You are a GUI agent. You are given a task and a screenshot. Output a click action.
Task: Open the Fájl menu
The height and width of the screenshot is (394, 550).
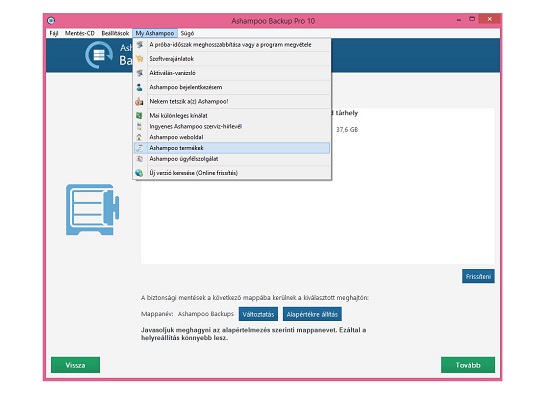pos(54,33)
